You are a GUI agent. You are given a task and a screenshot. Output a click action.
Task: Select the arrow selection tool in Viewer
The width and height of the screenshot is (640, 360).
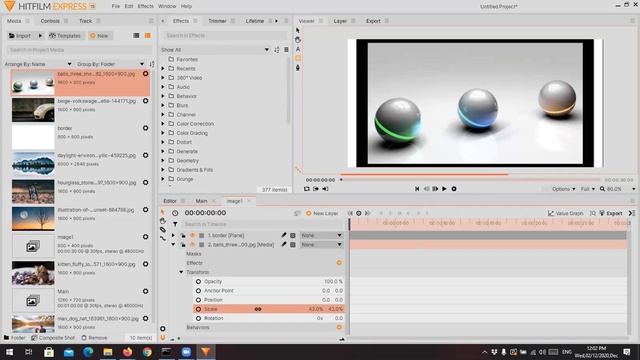(298, 30)
